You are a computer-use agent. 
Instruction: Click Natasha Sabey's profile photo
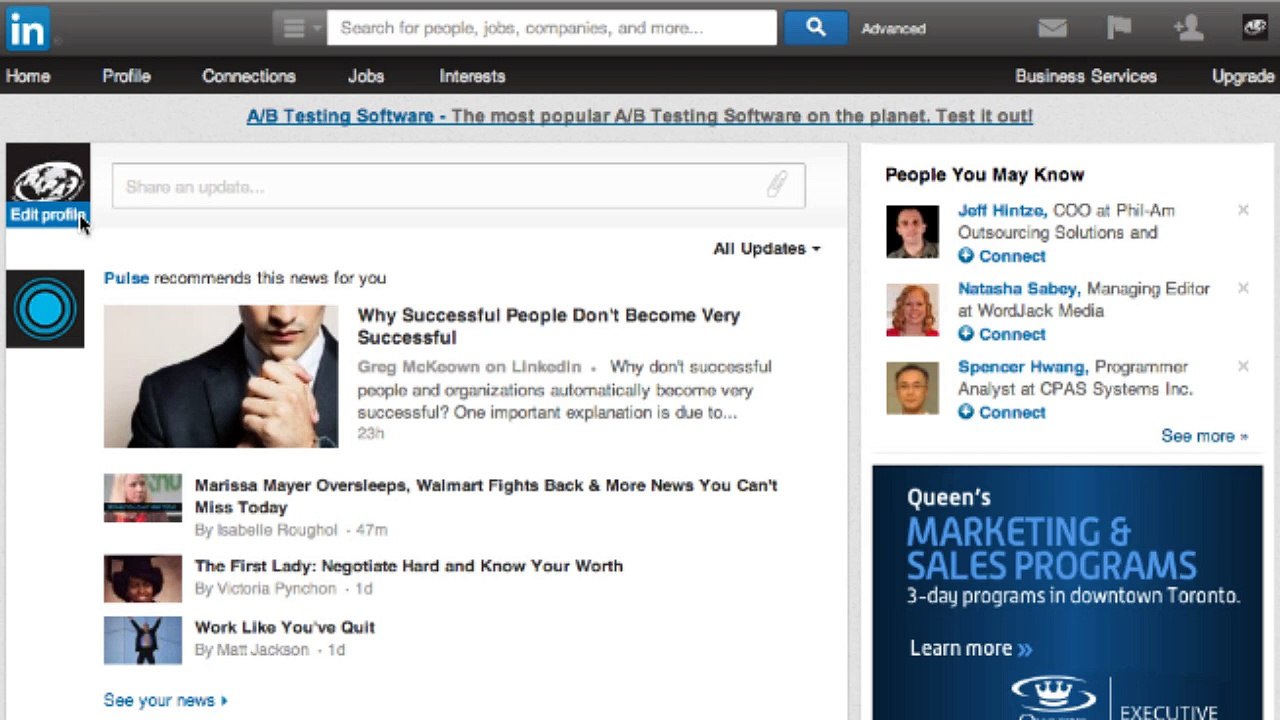912,310
